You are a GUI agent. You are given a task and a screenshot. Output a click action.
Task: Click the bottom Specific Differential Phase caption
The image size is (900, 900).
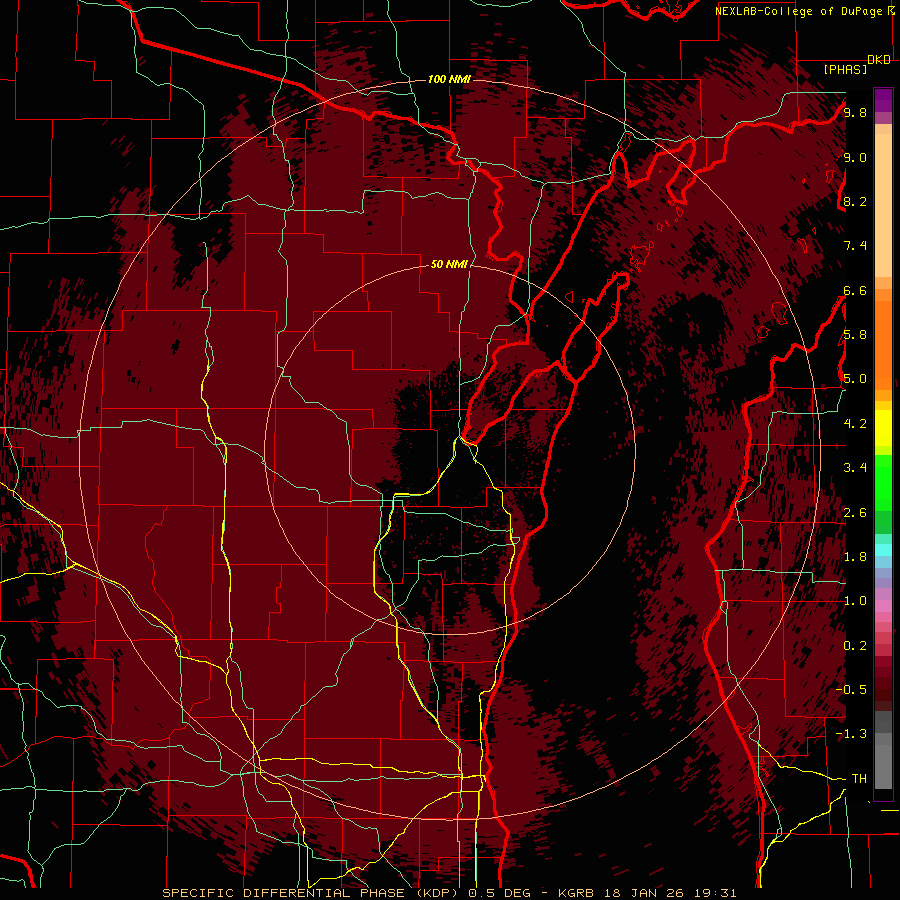pyautogui.click(x=449, y=893)
